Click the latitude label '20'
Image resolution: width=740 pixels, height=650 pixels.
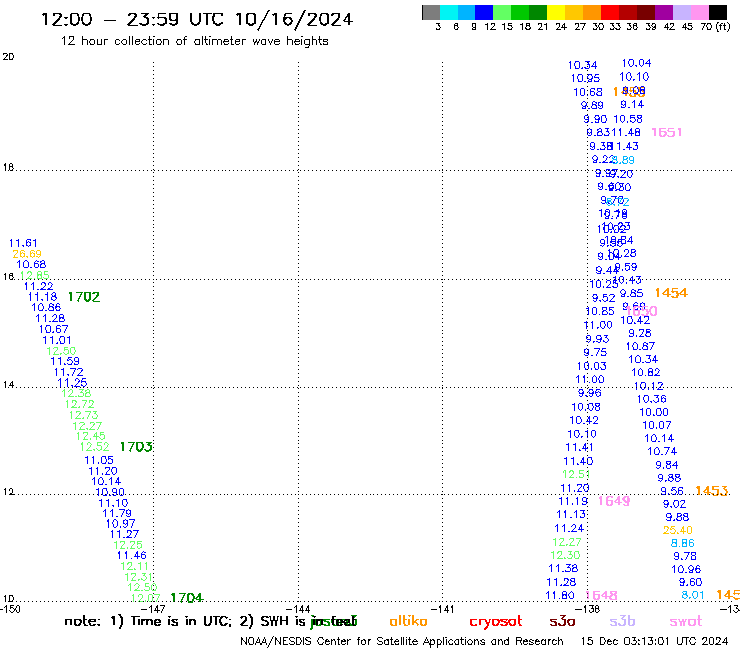tap(8, 57)
